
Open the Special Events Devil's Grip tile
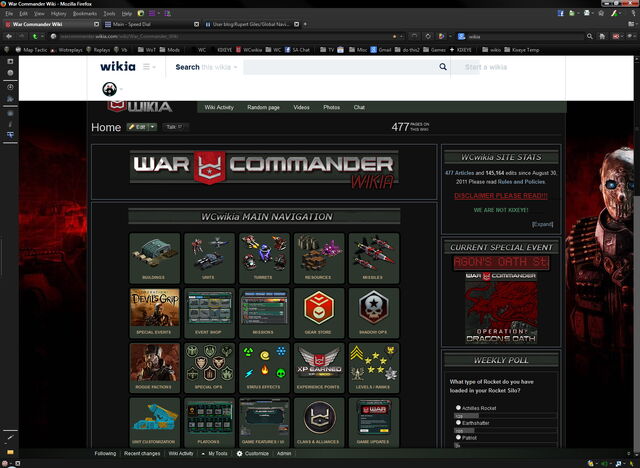tap(154, 313)
